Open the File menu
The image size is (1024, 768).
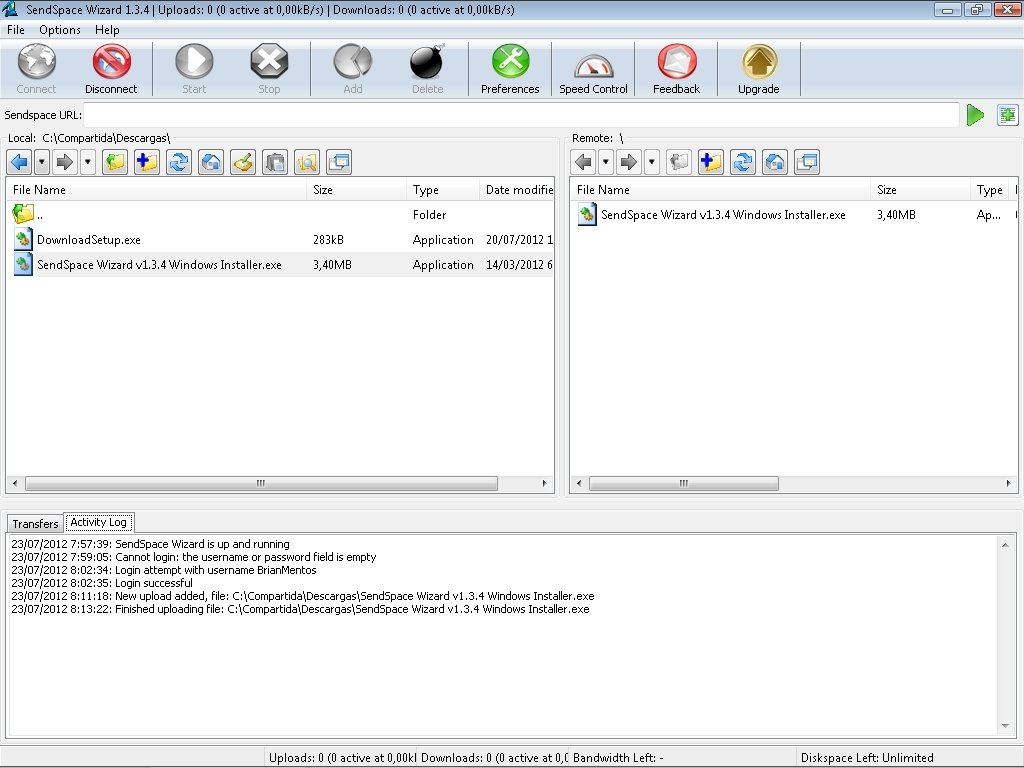tap(16, 30)
